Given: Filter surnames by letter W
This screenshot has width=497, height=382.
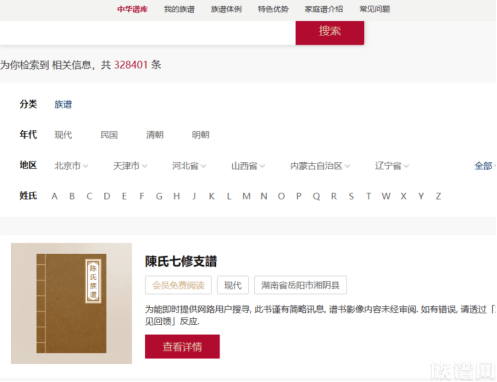Looking at the screenshot, I should click(x=386, y=196).
